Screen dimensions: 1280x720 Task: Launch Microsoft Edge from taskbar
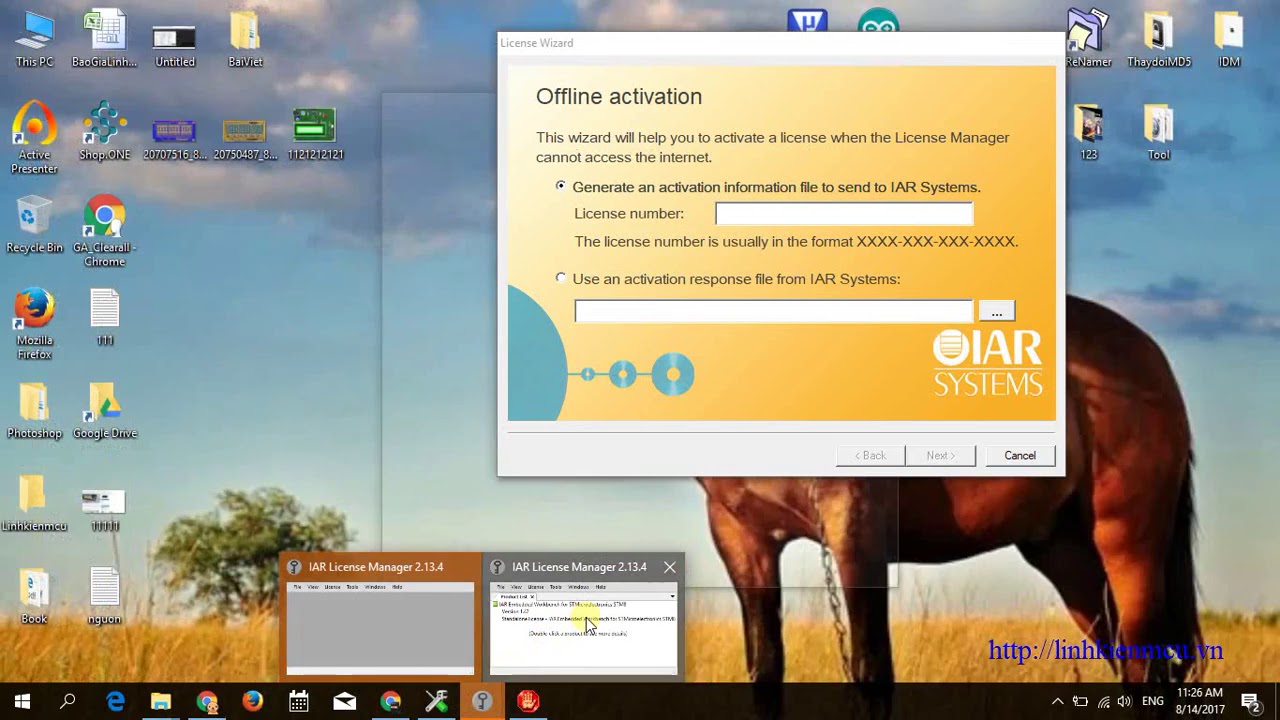coord(115,702)
